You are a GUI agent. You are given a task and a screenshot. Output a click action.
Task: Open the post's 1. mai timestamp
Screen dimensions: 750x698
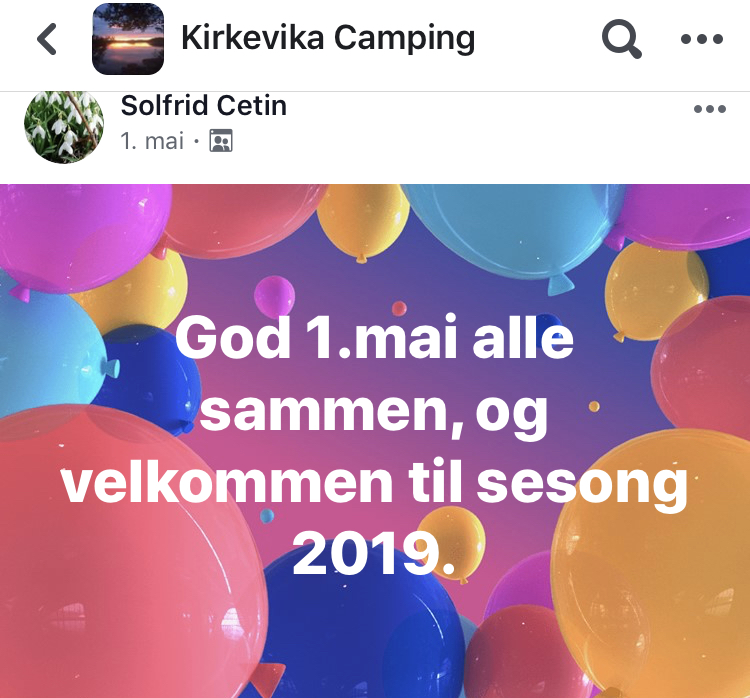click(x=152, y=141)
